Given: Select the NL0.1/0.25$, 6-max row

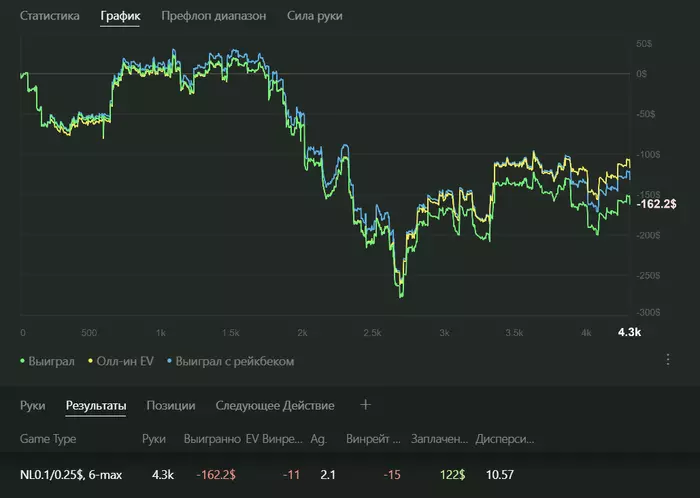Looking at the screenshot, I should (350, 474).
